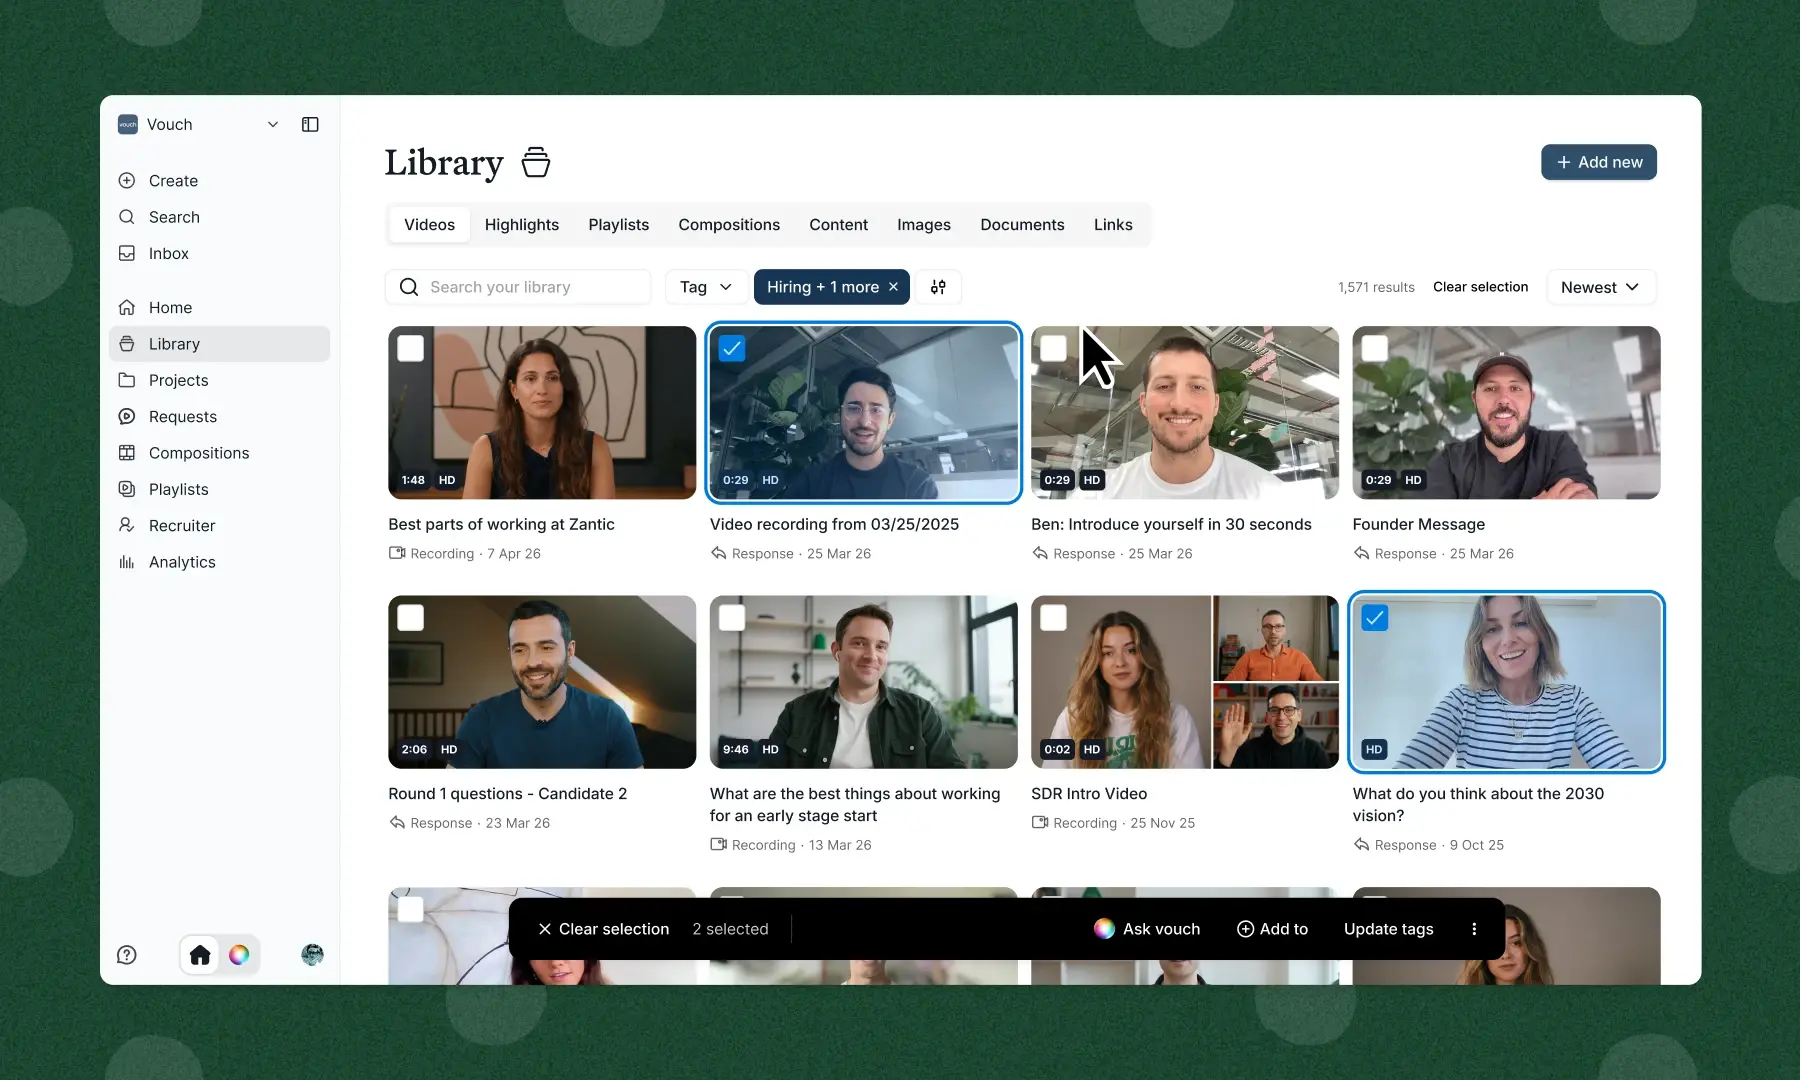Open the filter settings sliders icon
This screenshot has height=1080, width=1800.
938,287
